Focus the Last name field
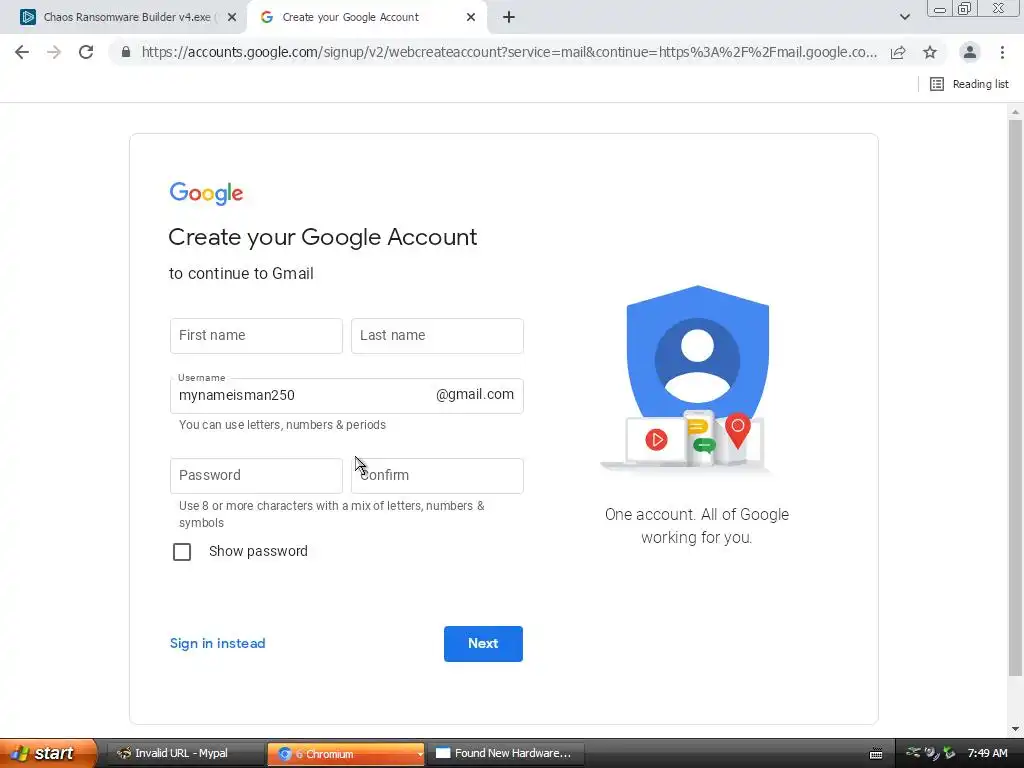The height and width of the screenshot is (768, 1024). pos(437,336)
